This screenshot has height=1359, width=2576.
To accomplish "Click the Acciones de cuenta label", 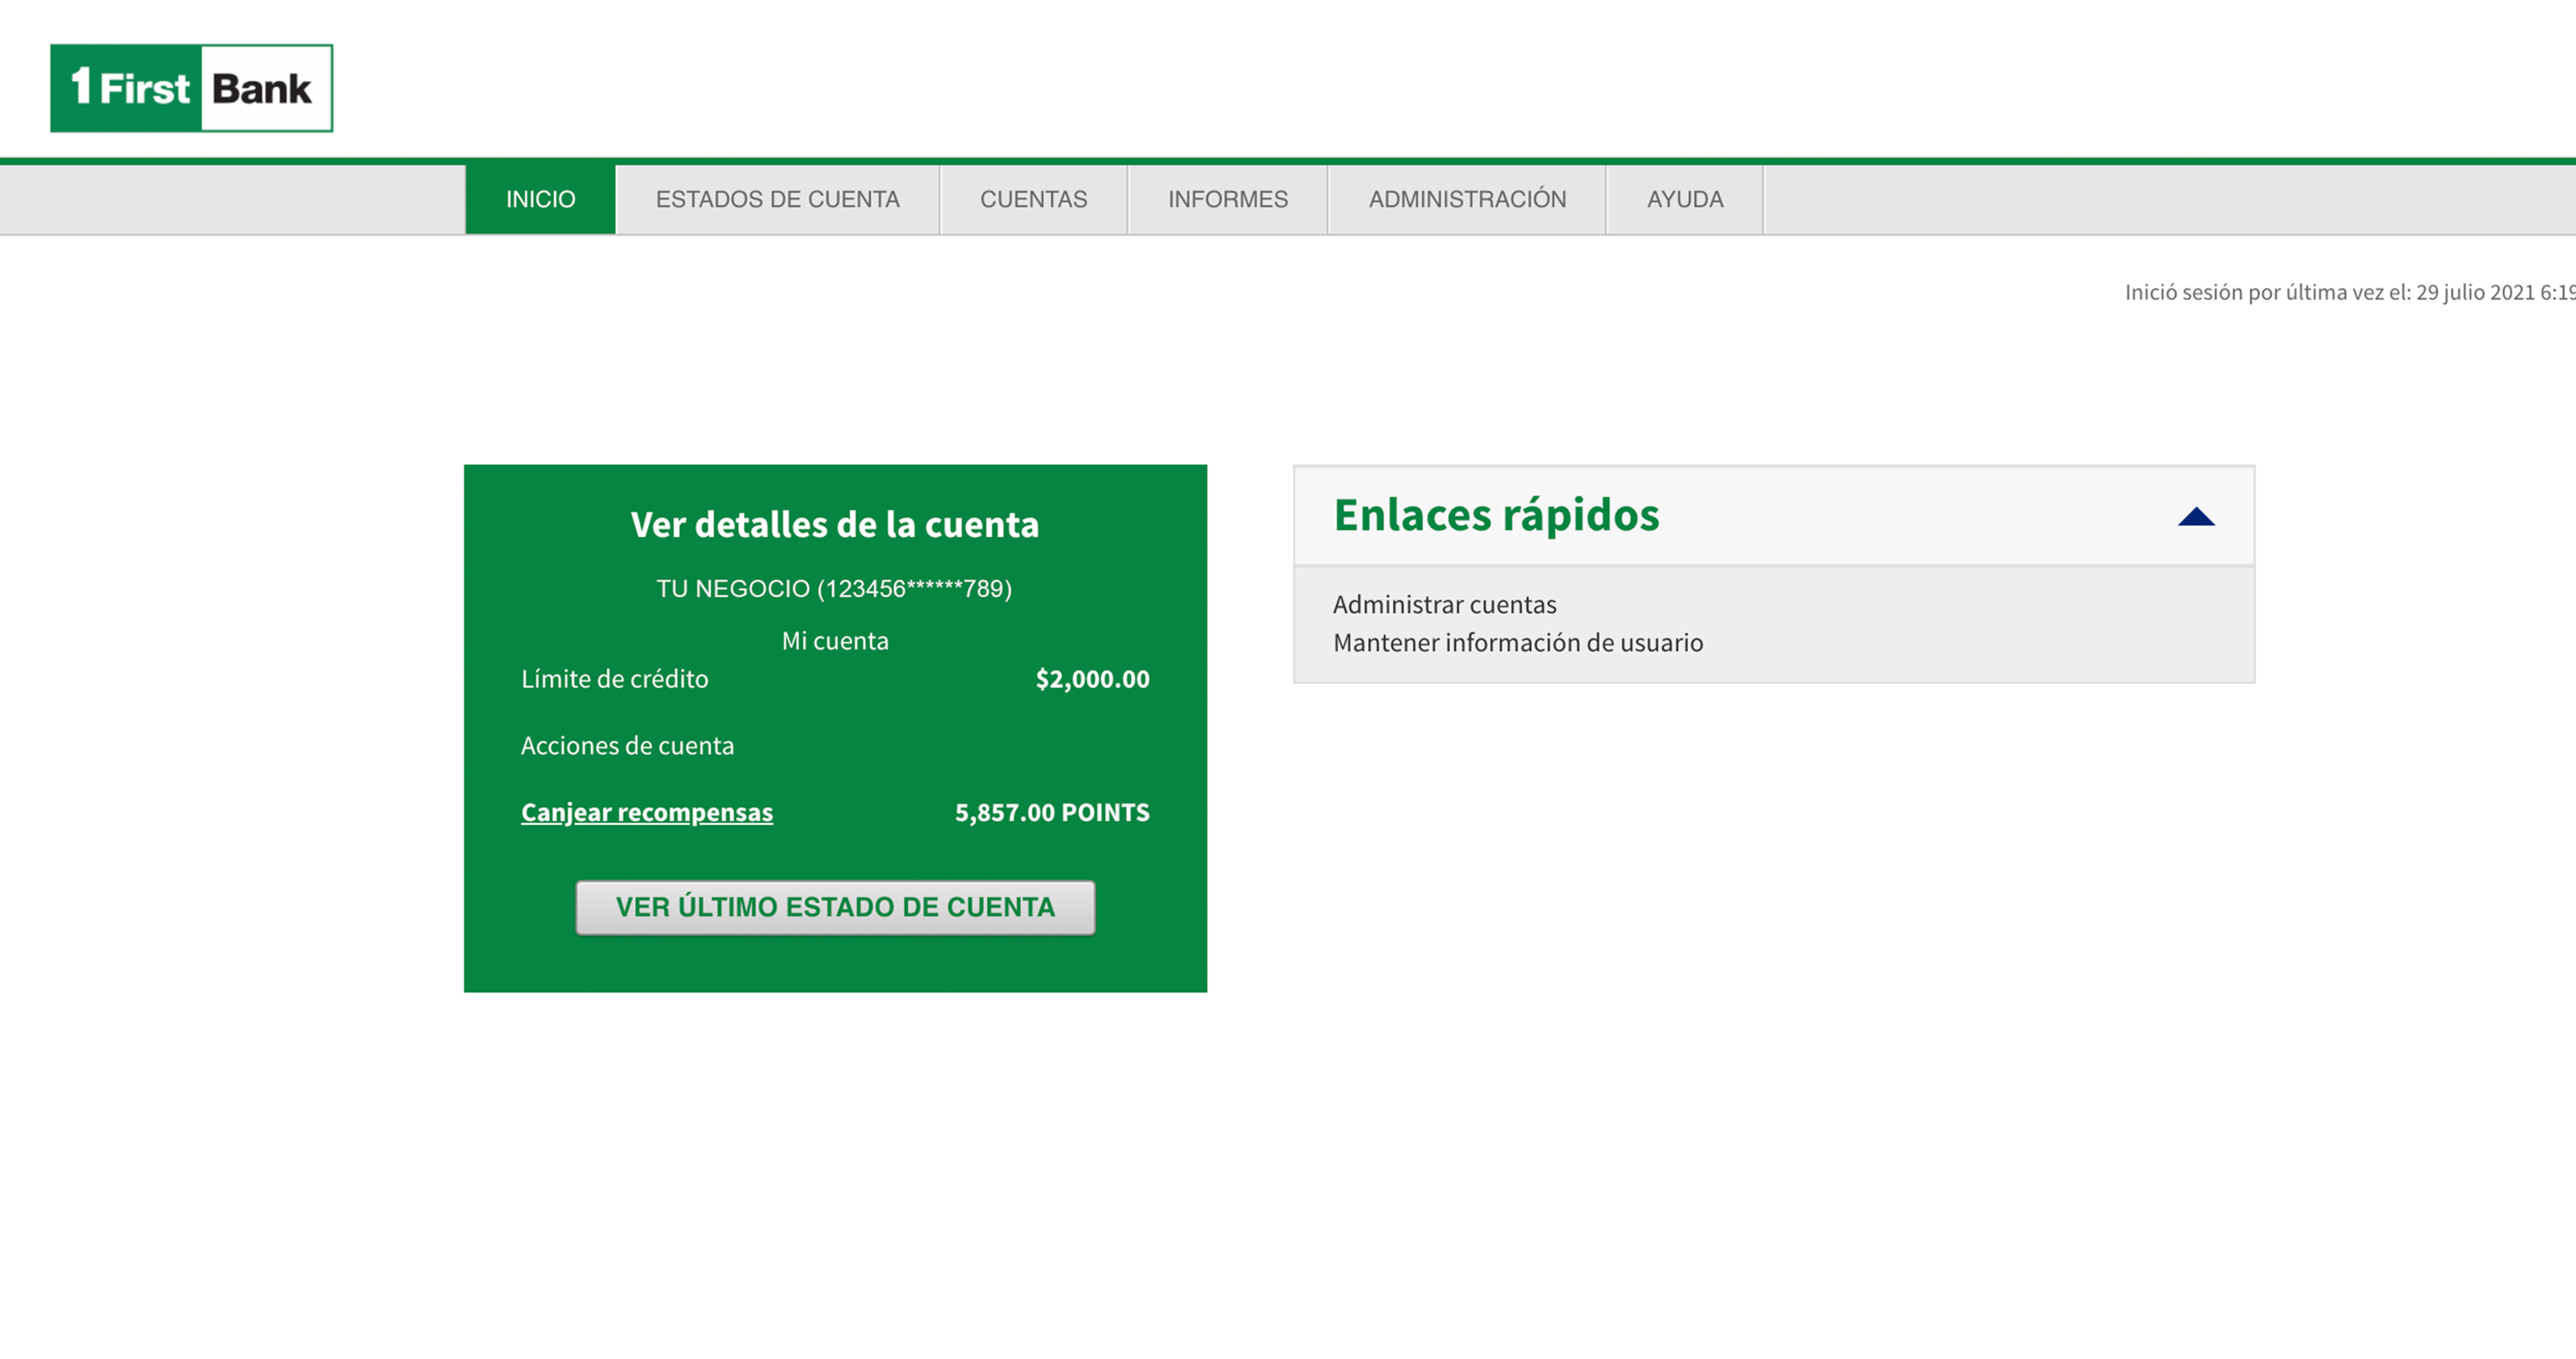I will pyautogui.click(x=627, y=745).
